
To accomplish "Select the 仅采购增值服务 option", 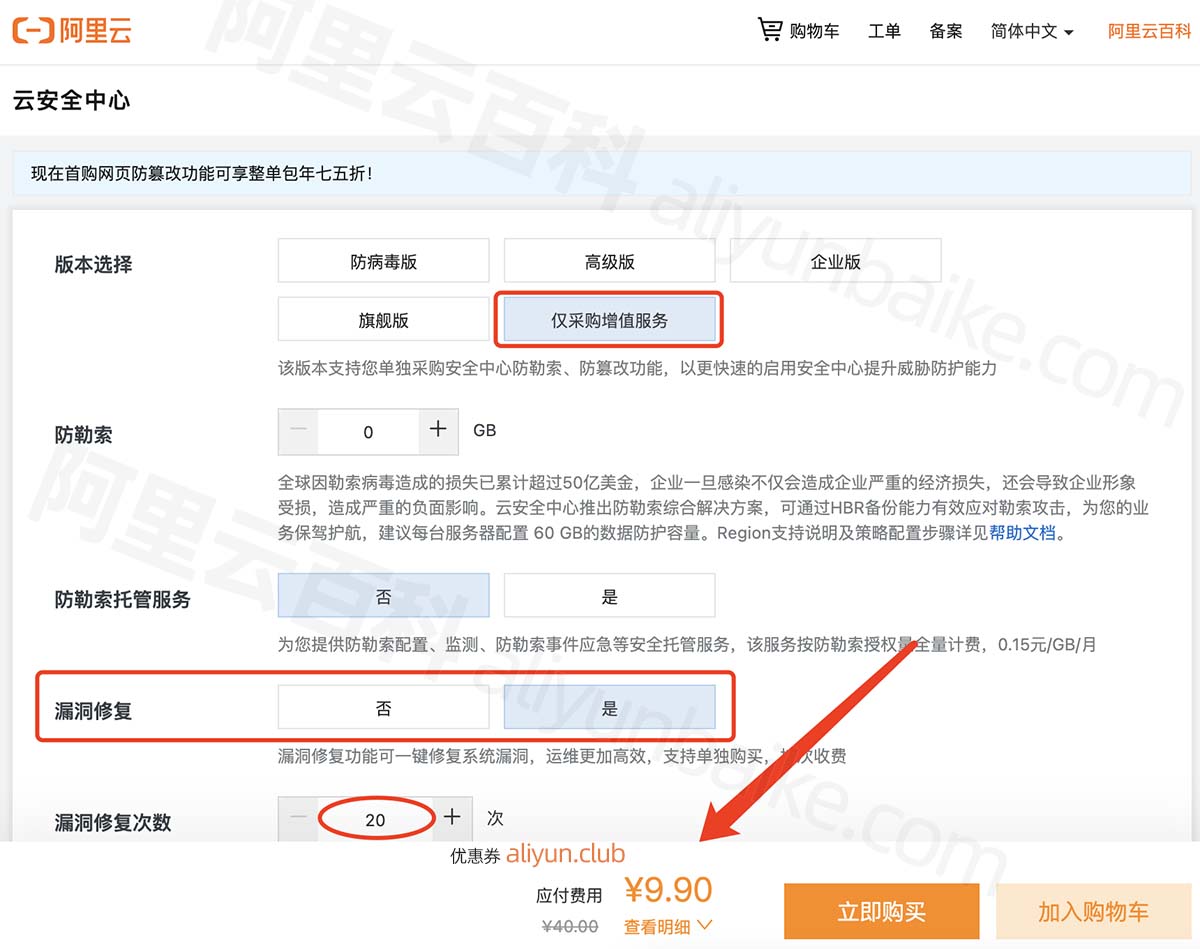I will 610,320.
